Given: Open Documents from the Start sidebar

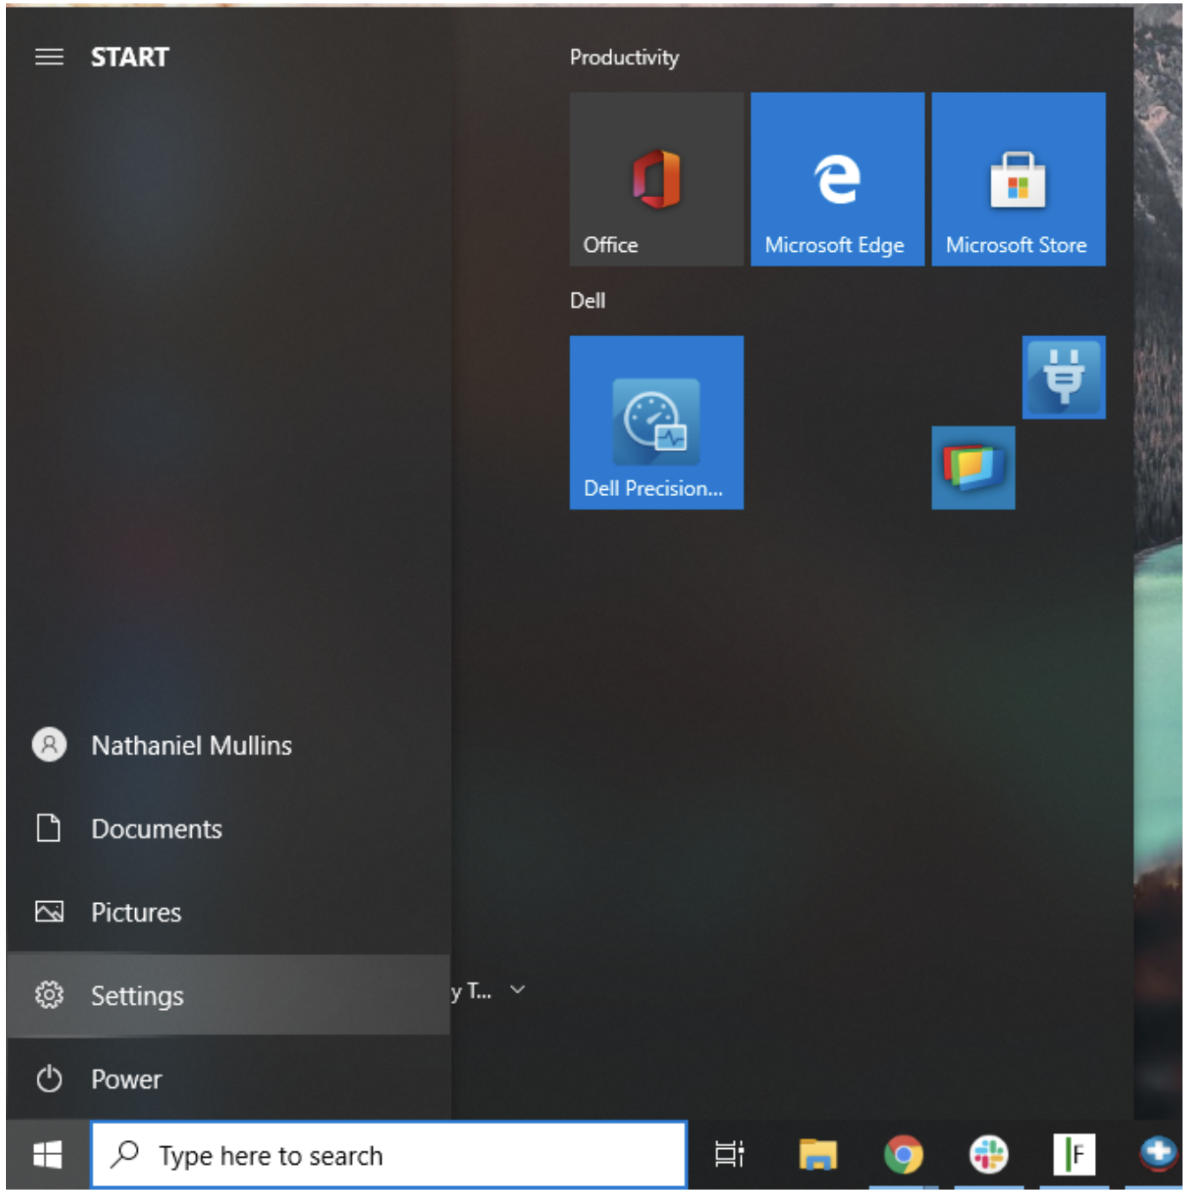Looking at the screenshot, I should click(156, 829).
